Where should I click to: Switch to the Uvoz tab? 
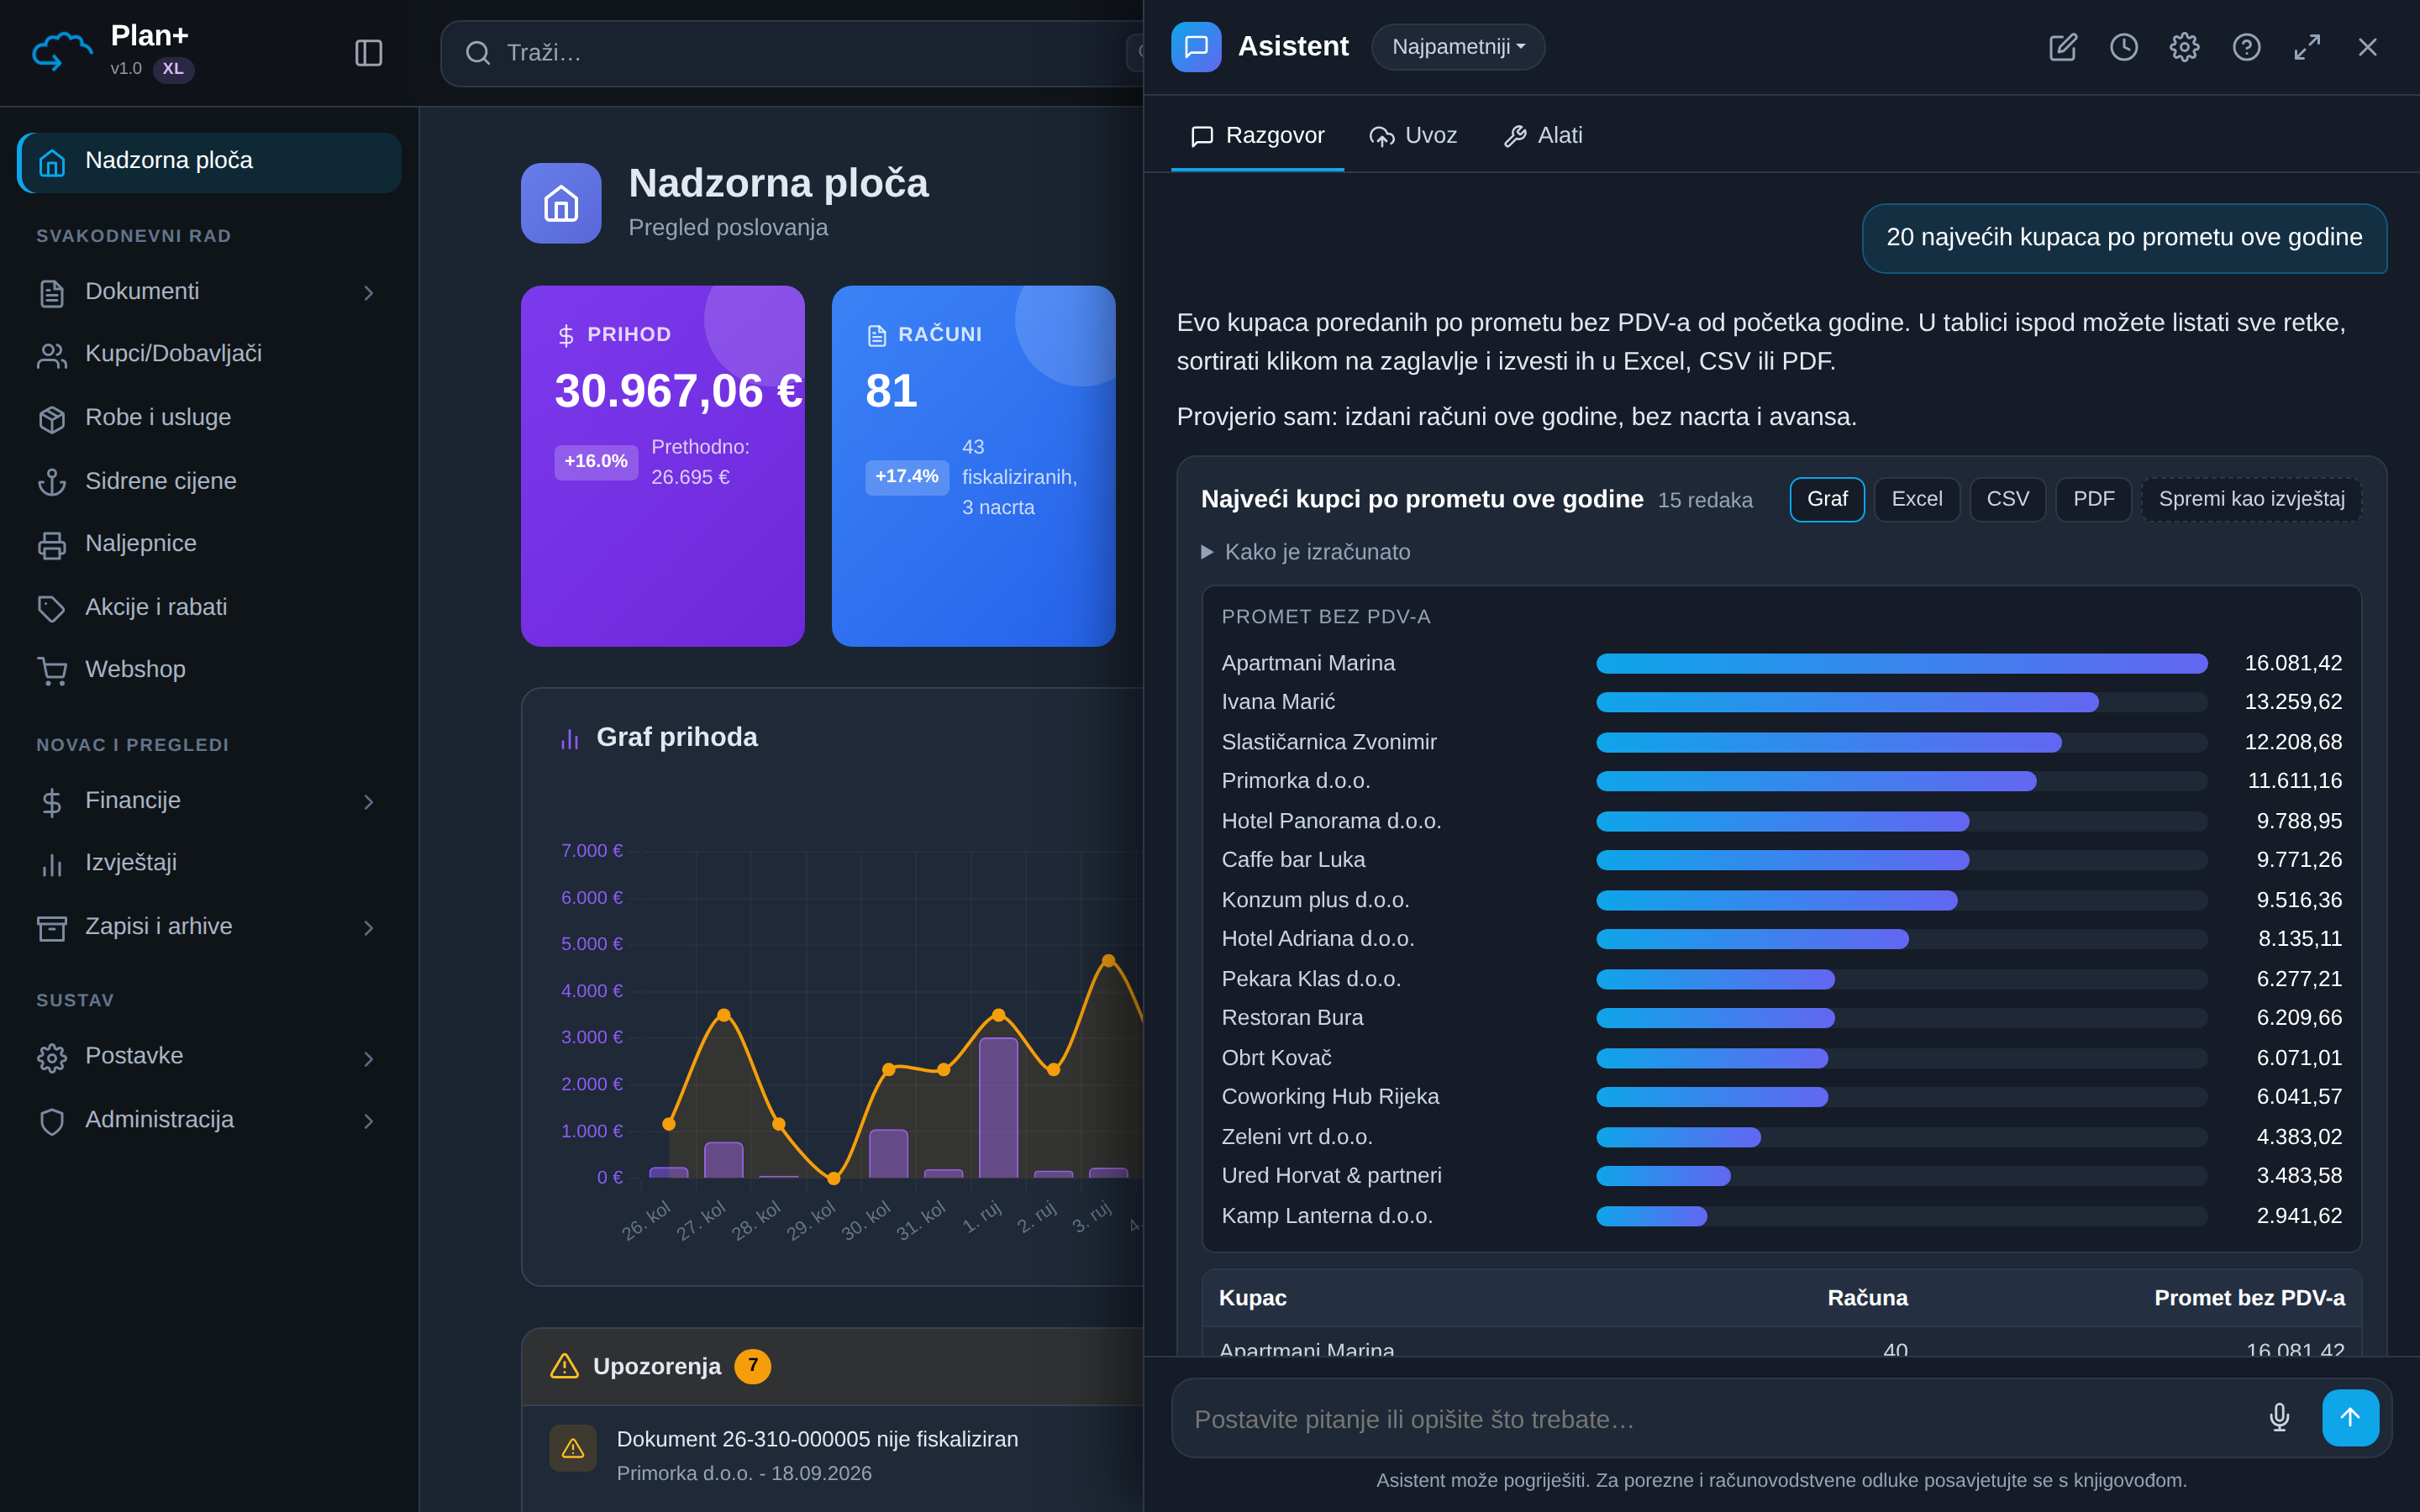(1413, 136)
